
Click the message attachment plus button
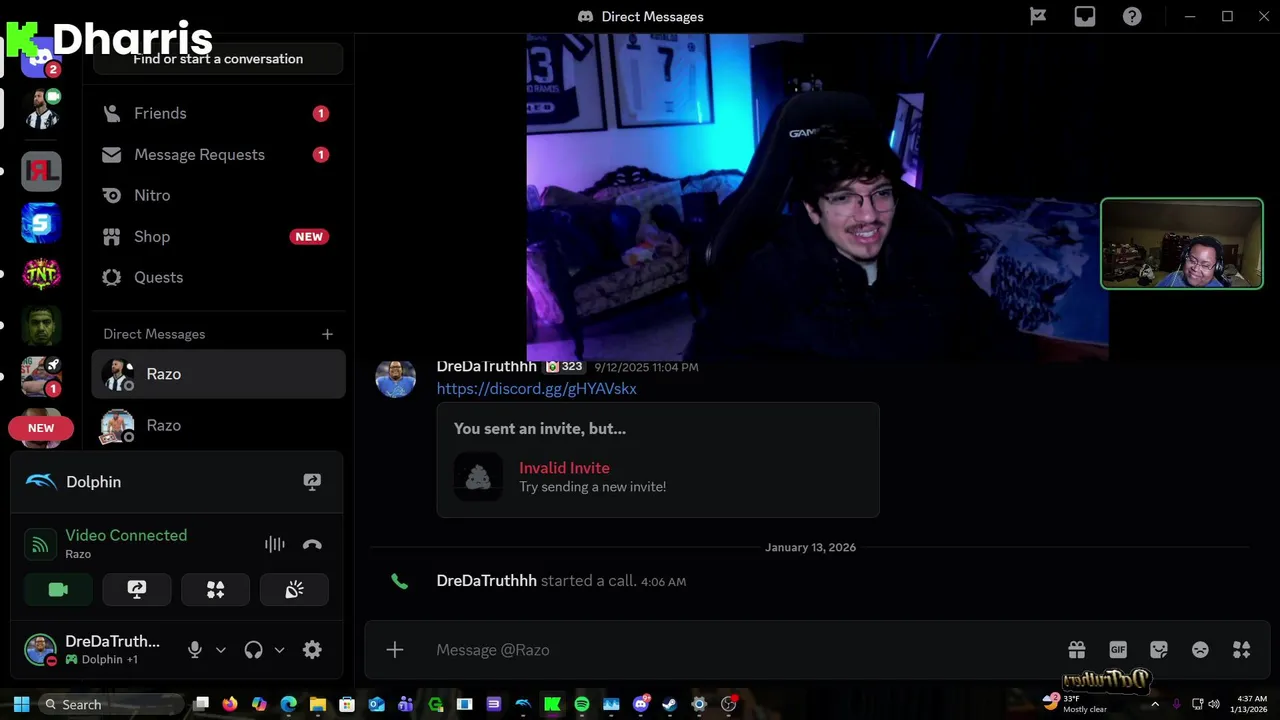coord(395,650)
